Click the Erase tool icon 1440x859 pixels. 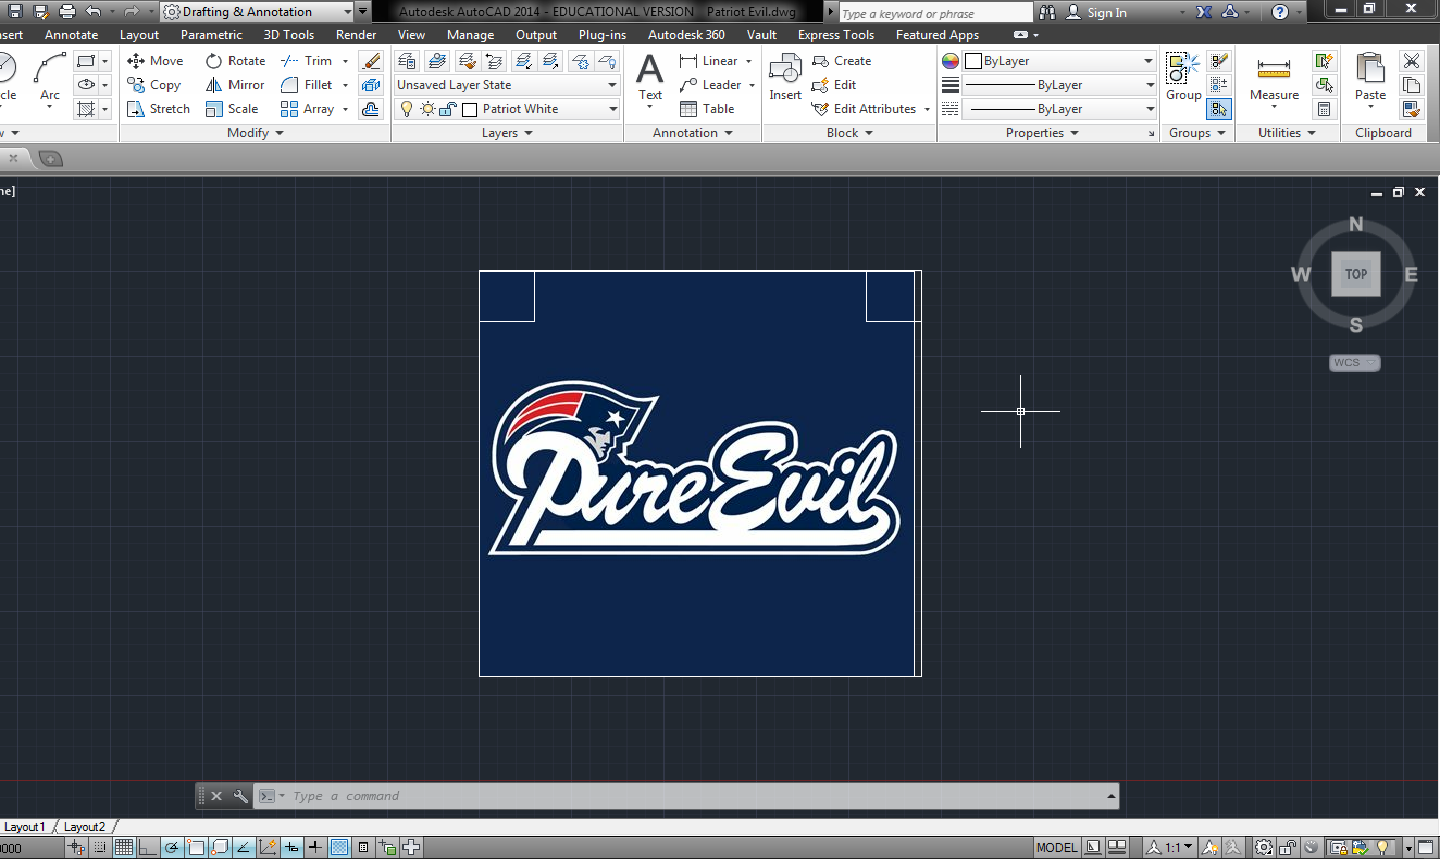tap(371, 61)
